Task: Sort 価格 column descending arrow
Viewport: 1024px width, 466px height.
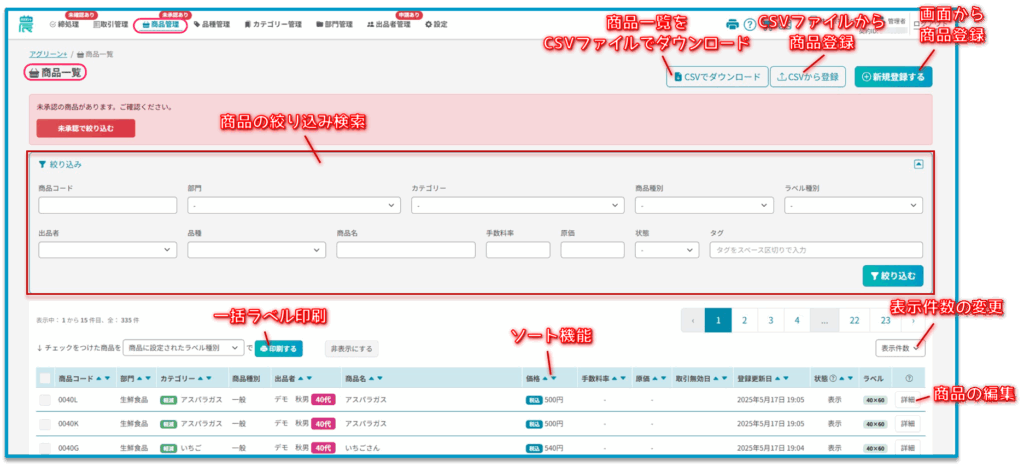Action: 553,379
